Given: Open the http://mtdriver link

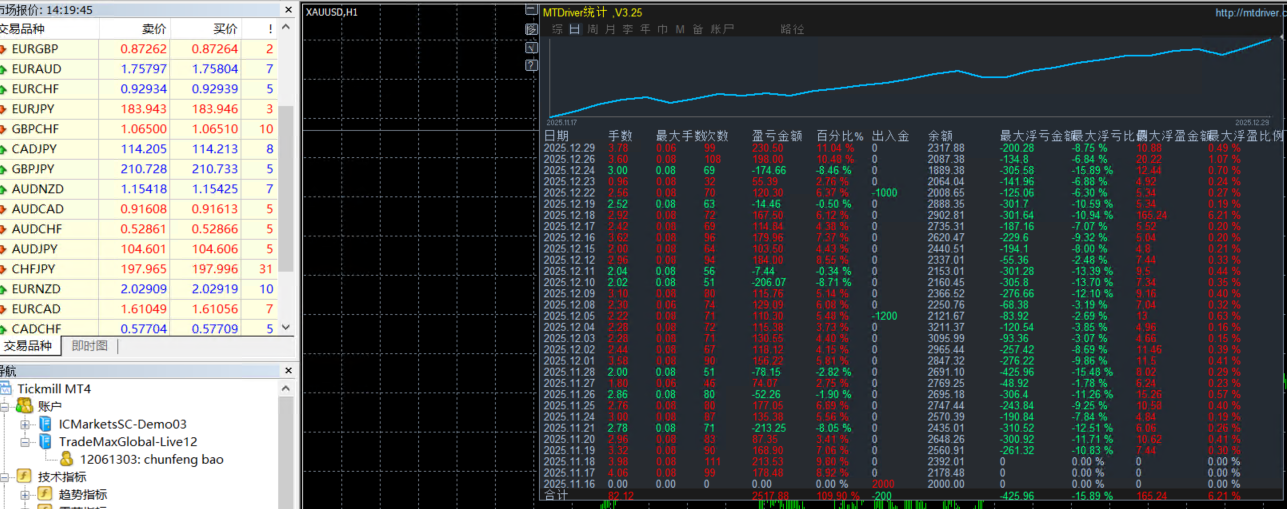Looking at the screenshot, I should tap(1251, 13).
